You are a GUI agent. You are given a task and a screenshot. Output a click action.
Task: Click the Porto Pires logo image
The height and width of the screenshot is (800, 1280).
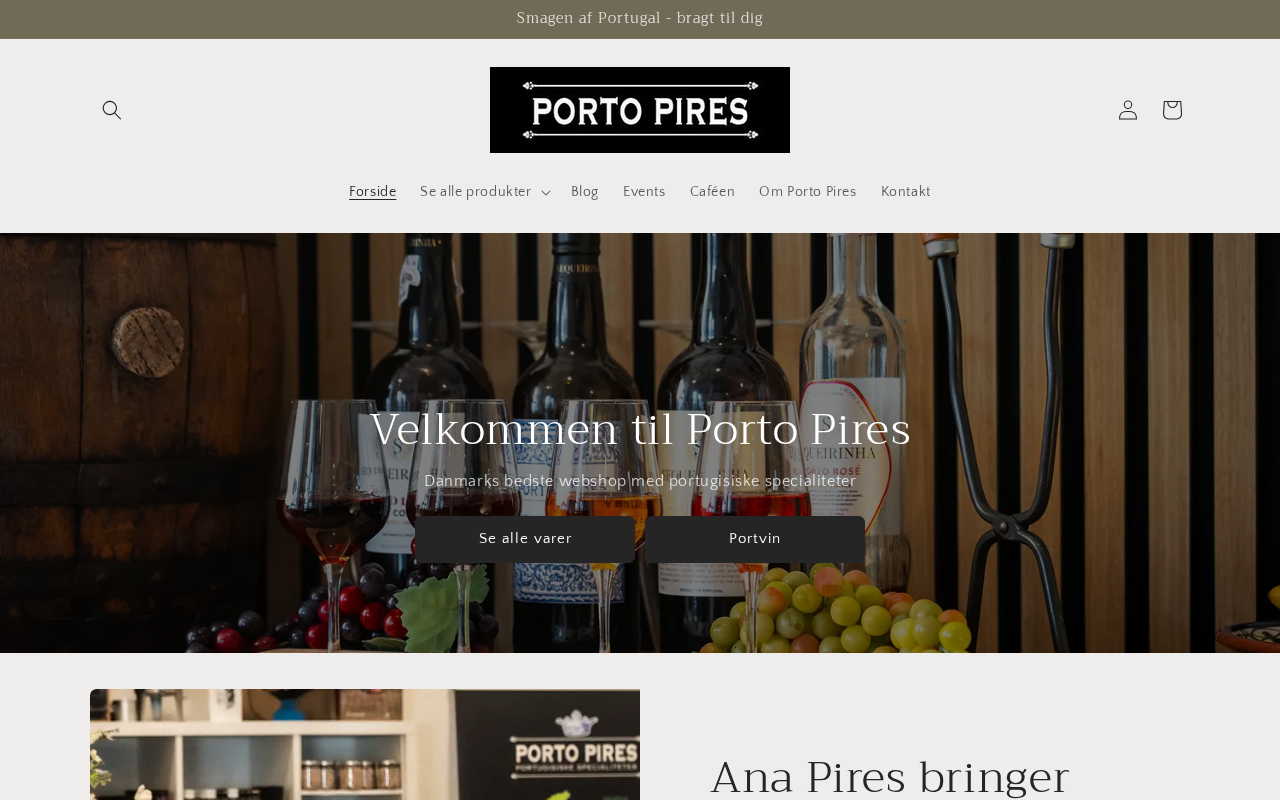click(x=640, y=110)
